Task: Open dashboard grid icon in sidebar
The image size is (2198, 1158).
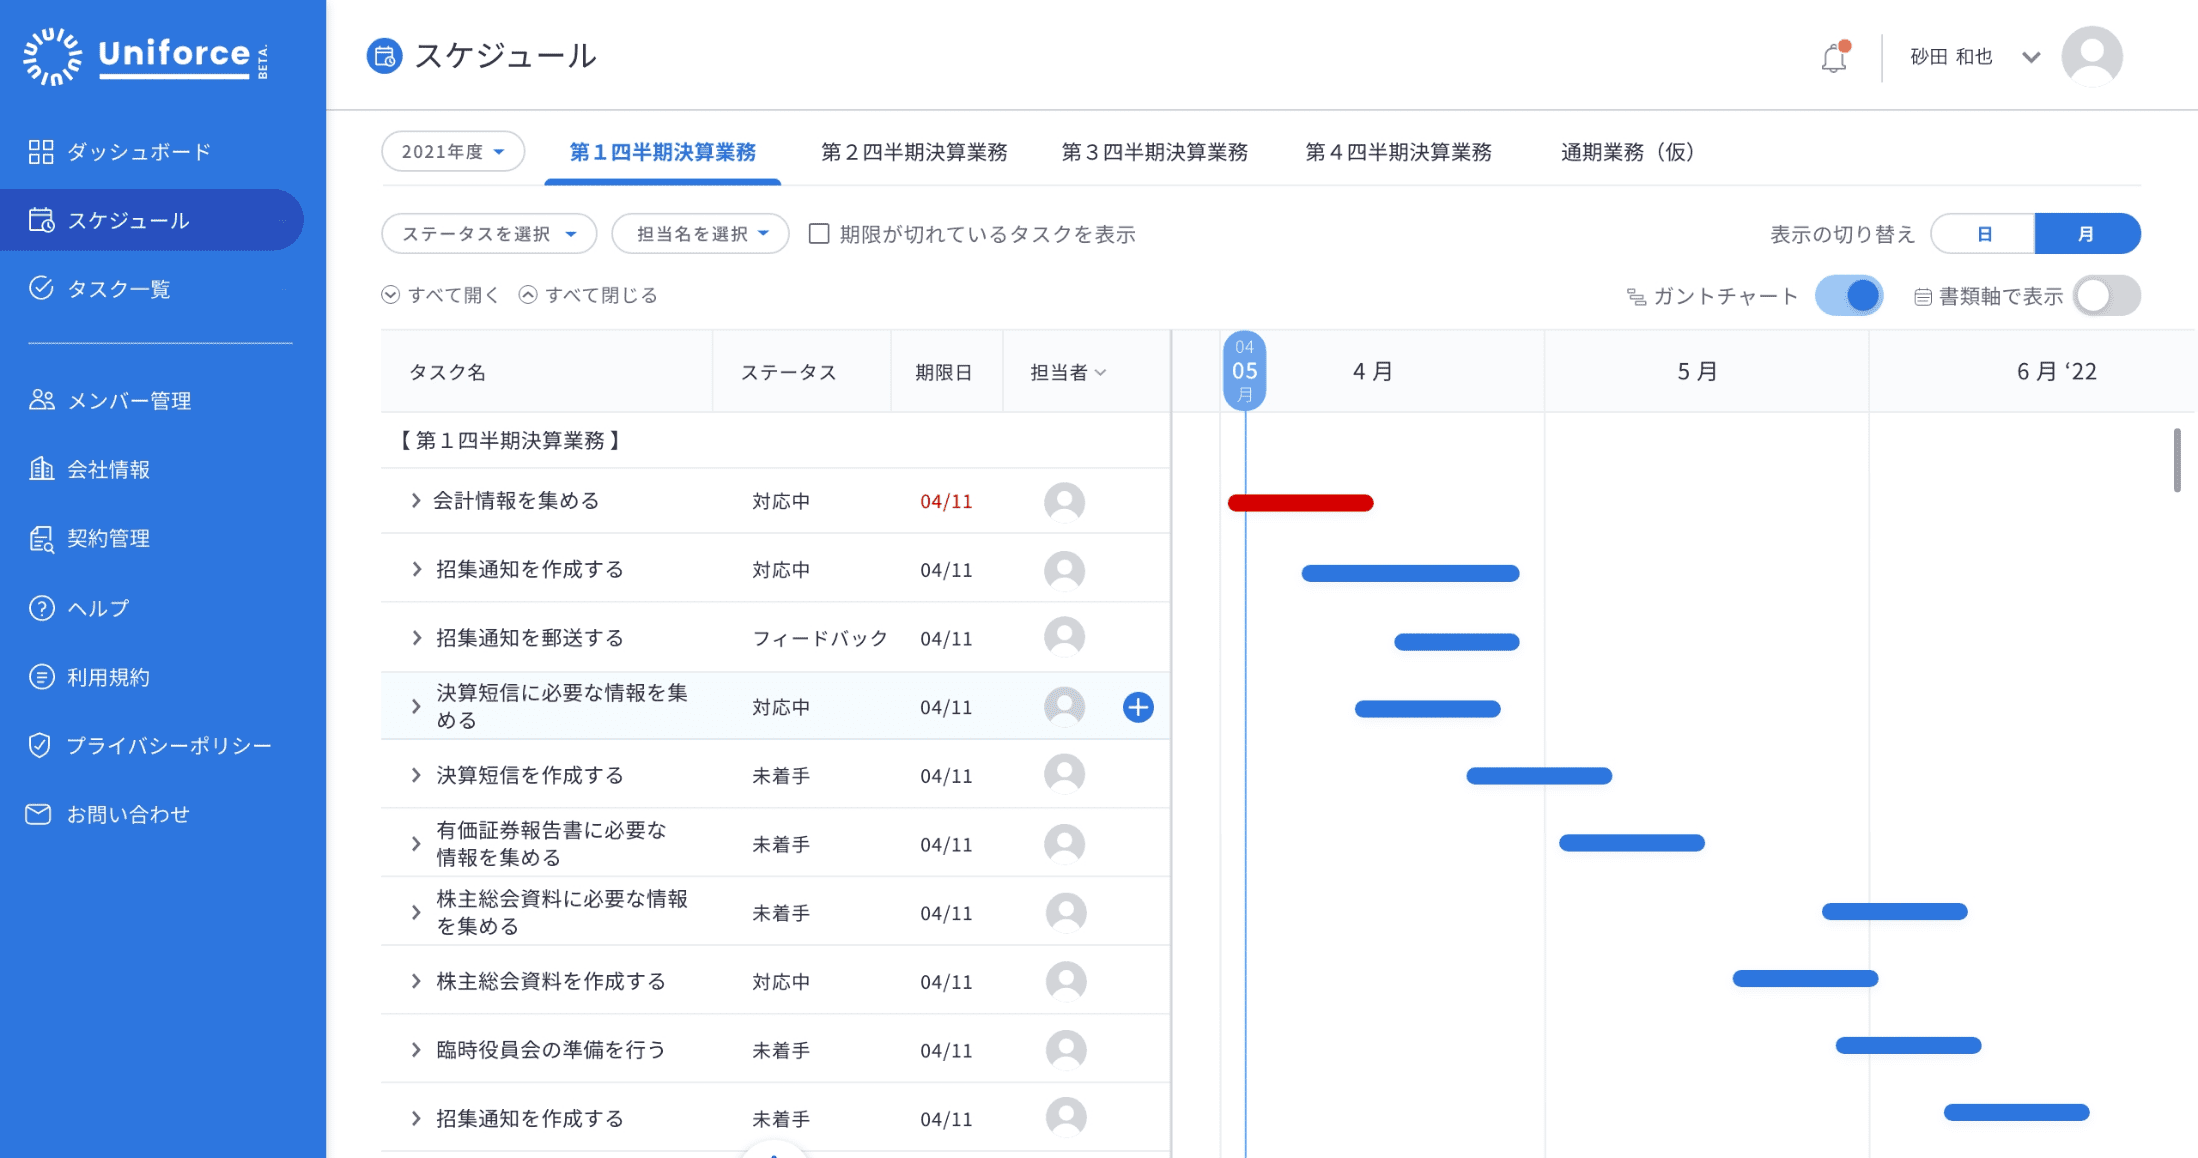Action: click(x=41, y=152)
